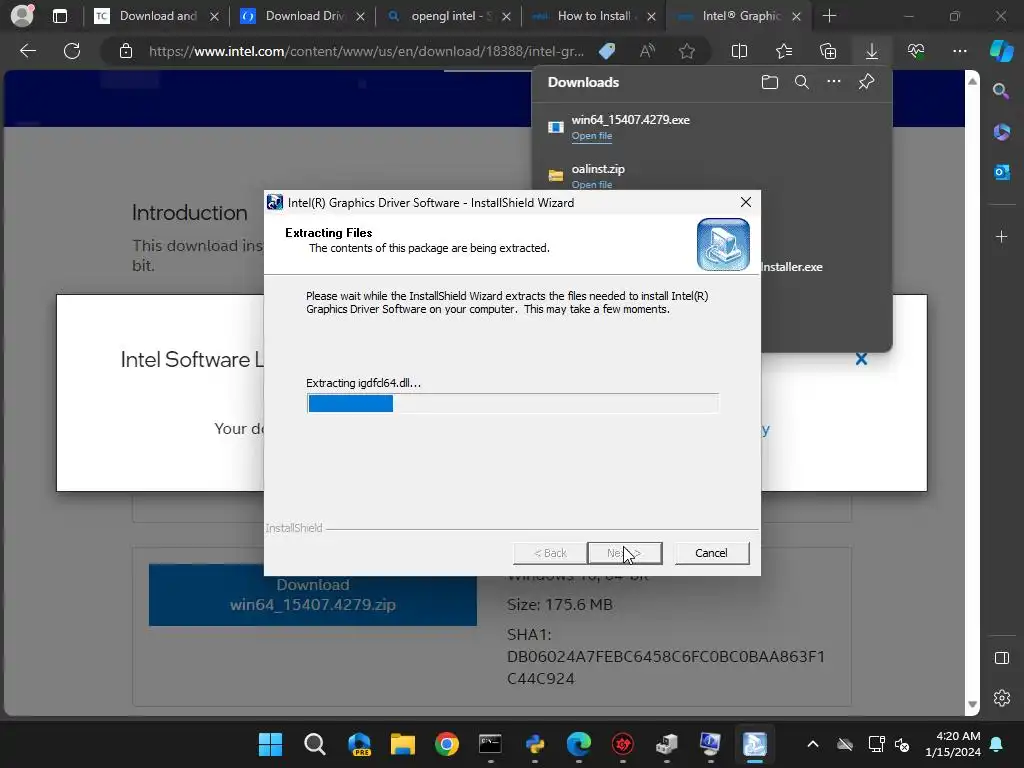
Task: Open Edge Settings and more menu
Action: point(959,51)
